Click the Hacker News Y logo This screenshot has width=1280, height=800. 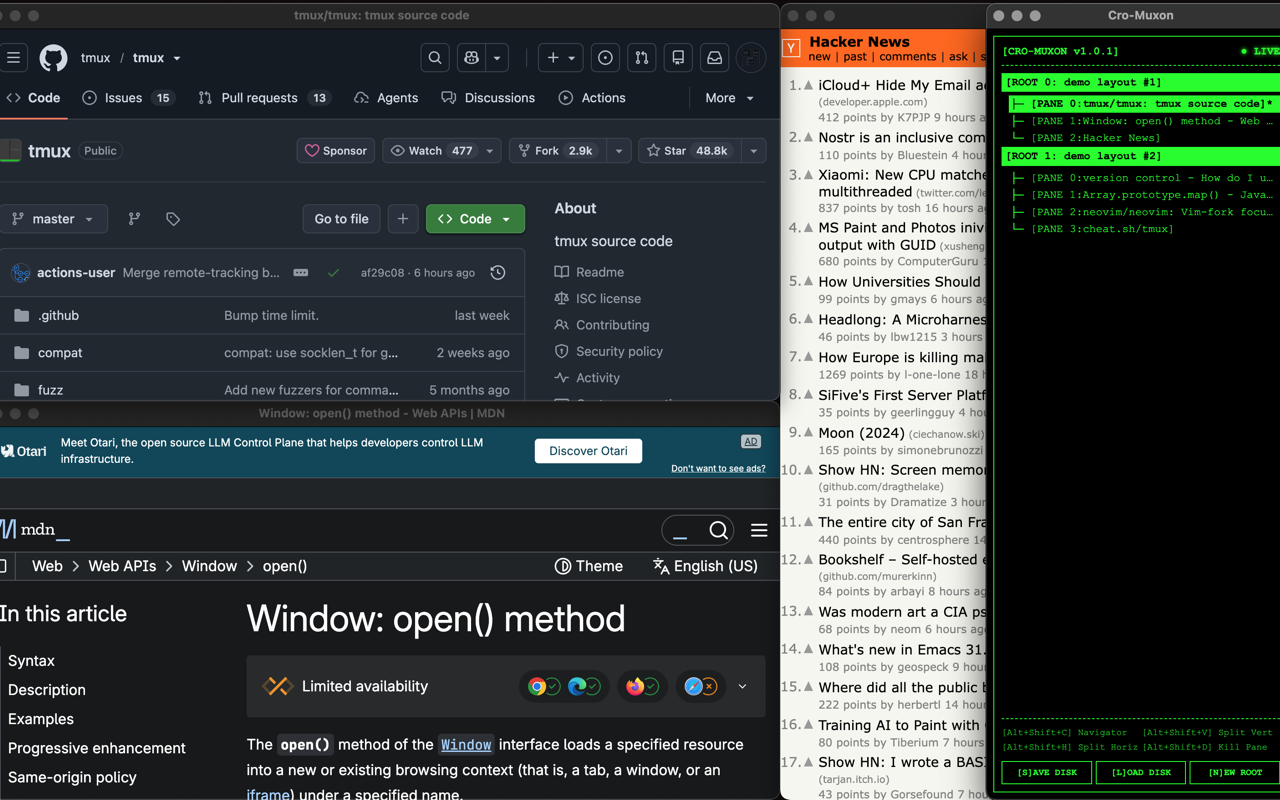tap(791, 48)
